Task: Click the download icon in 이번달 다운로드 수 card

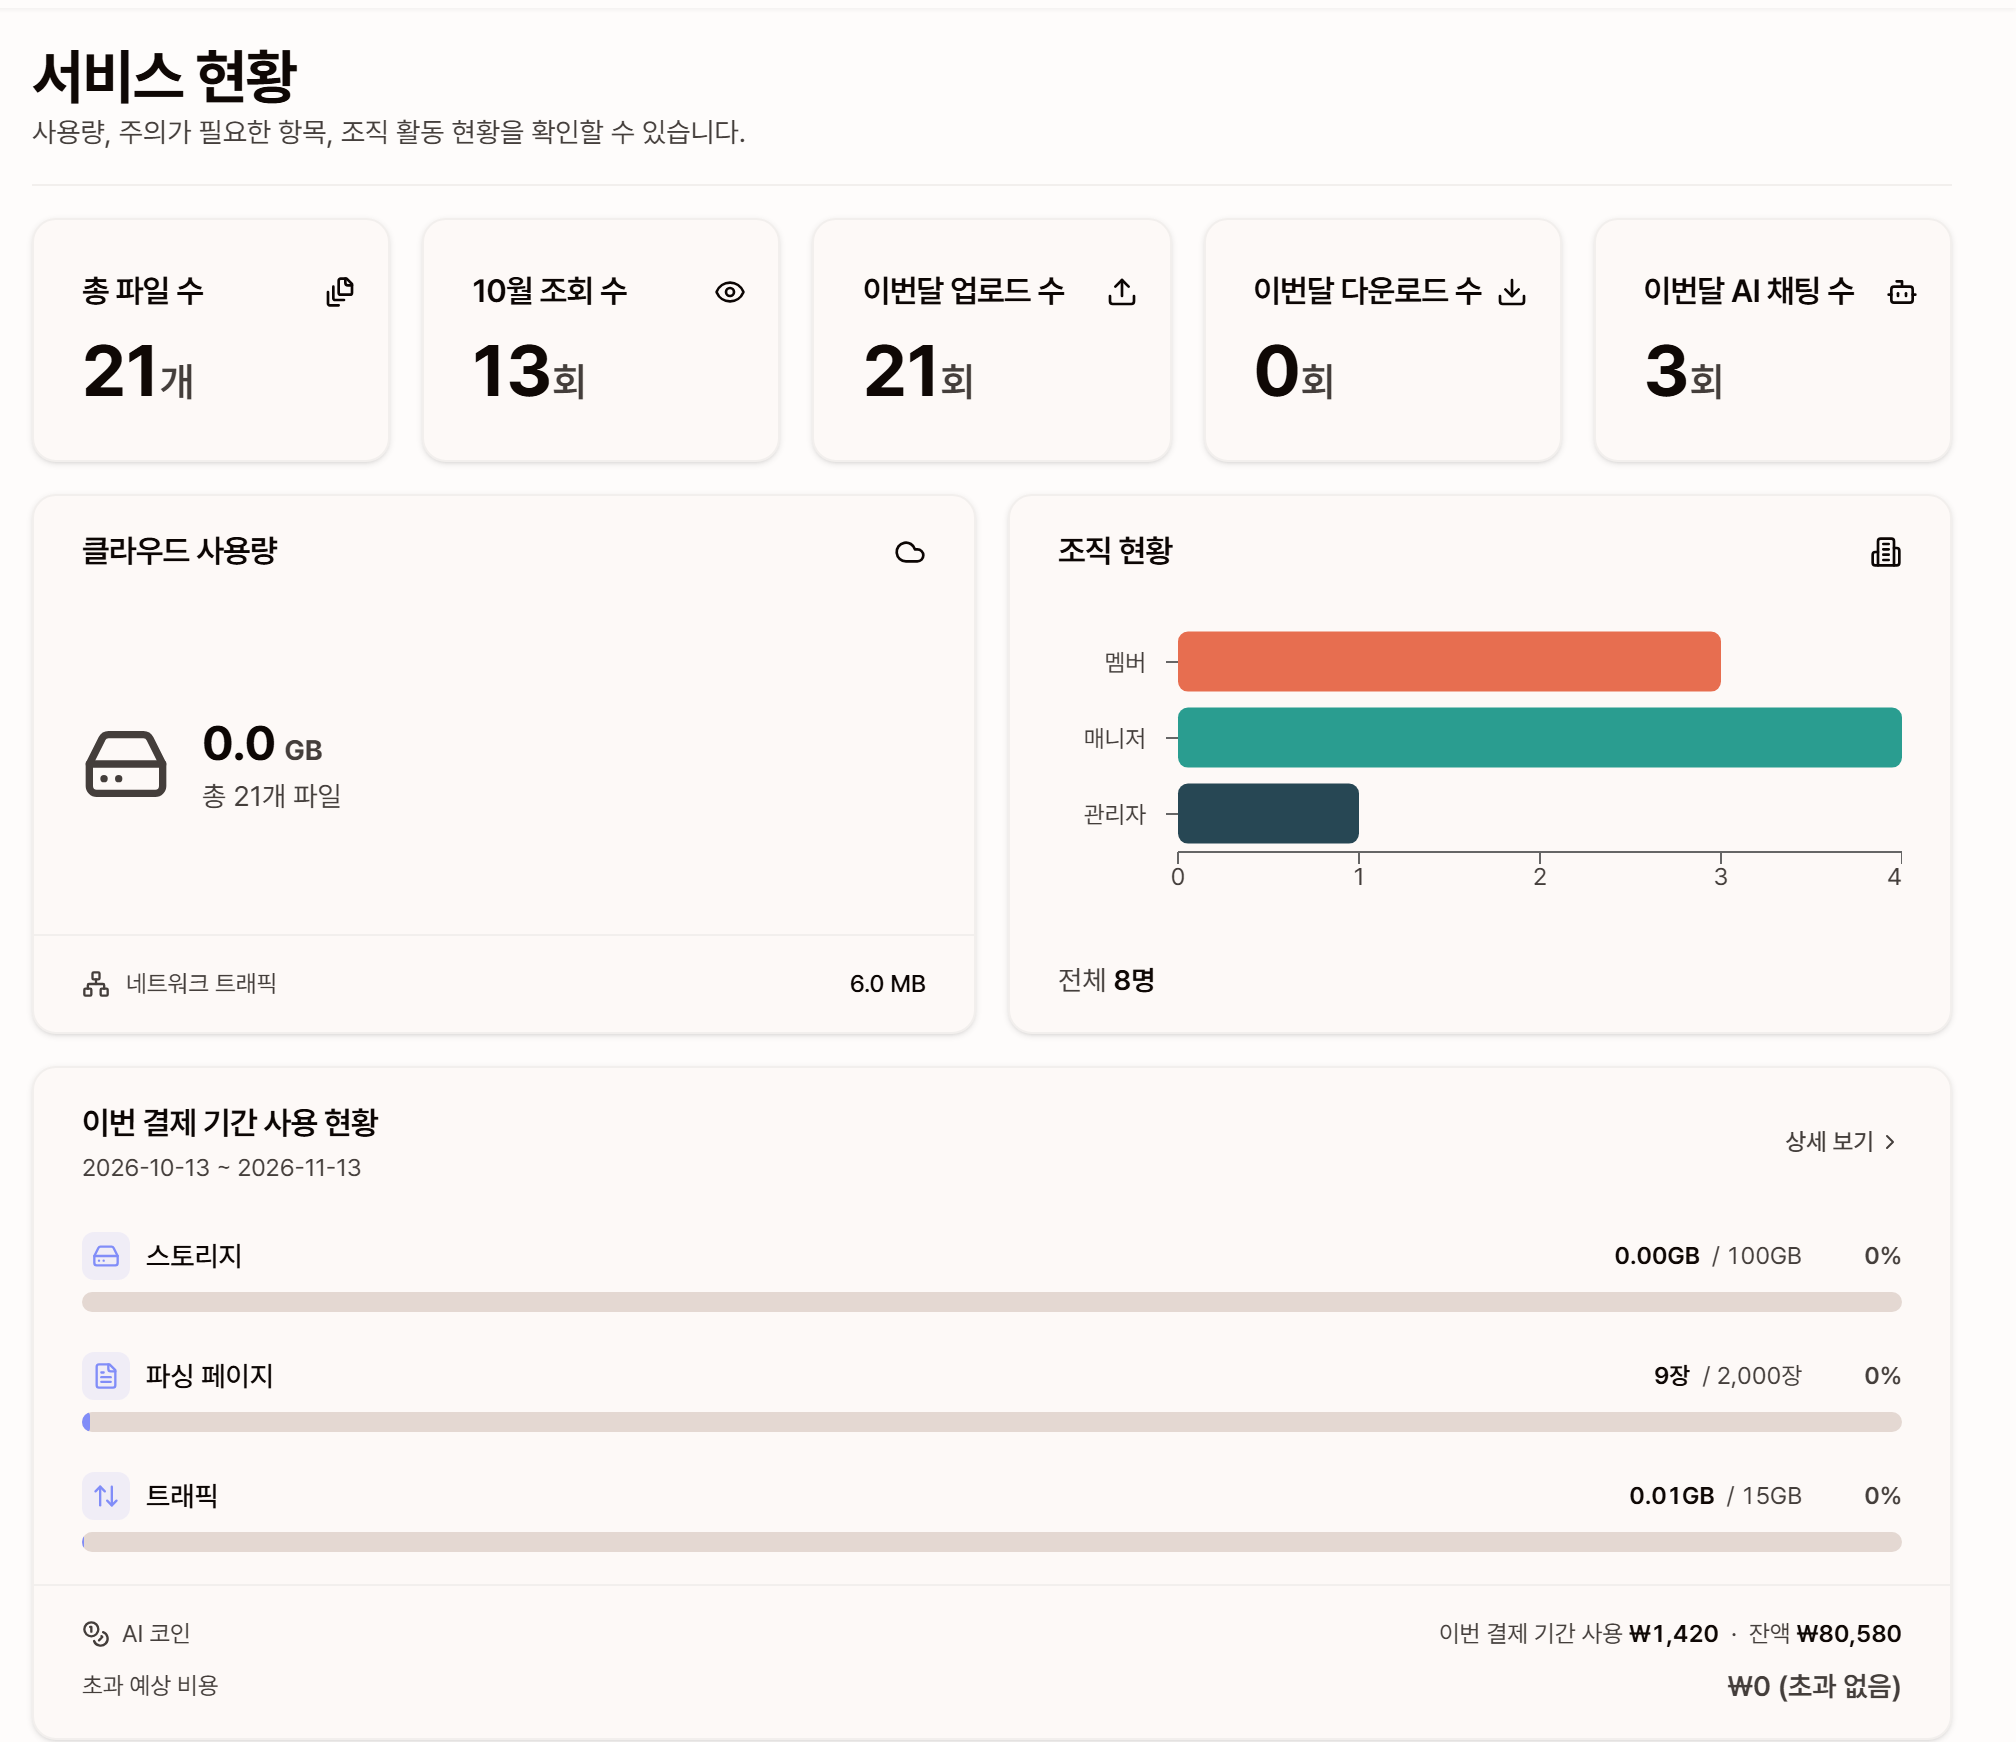Action: click(x=1512, y=292)
